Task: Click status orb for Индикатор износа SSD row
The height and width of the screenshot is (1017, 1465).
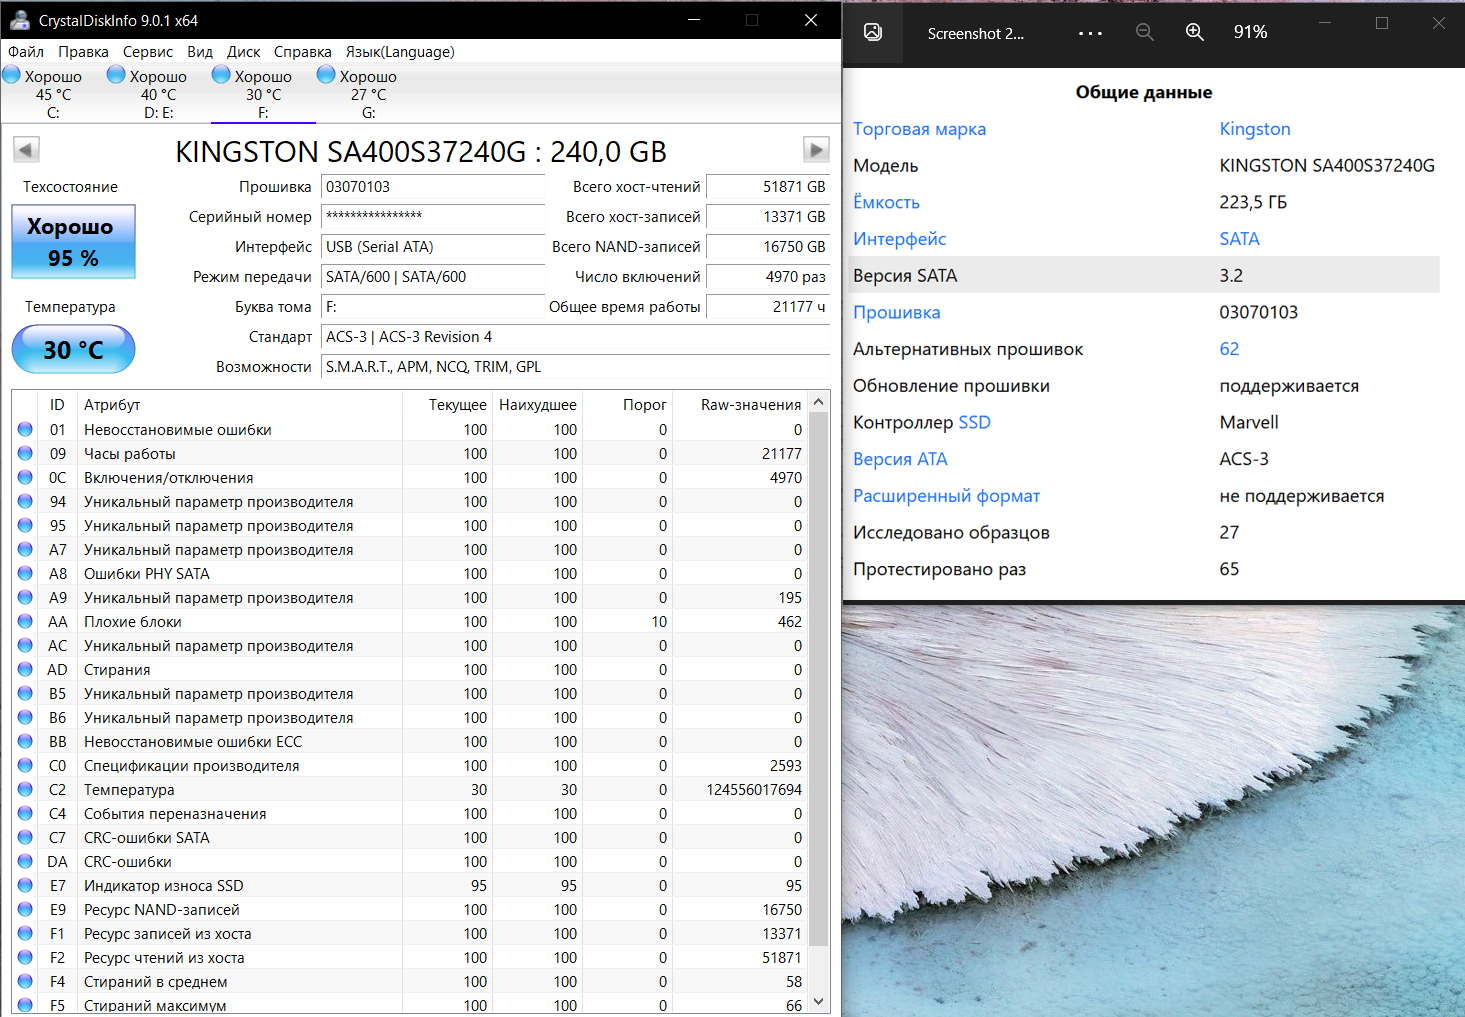Action: point(25,886)
